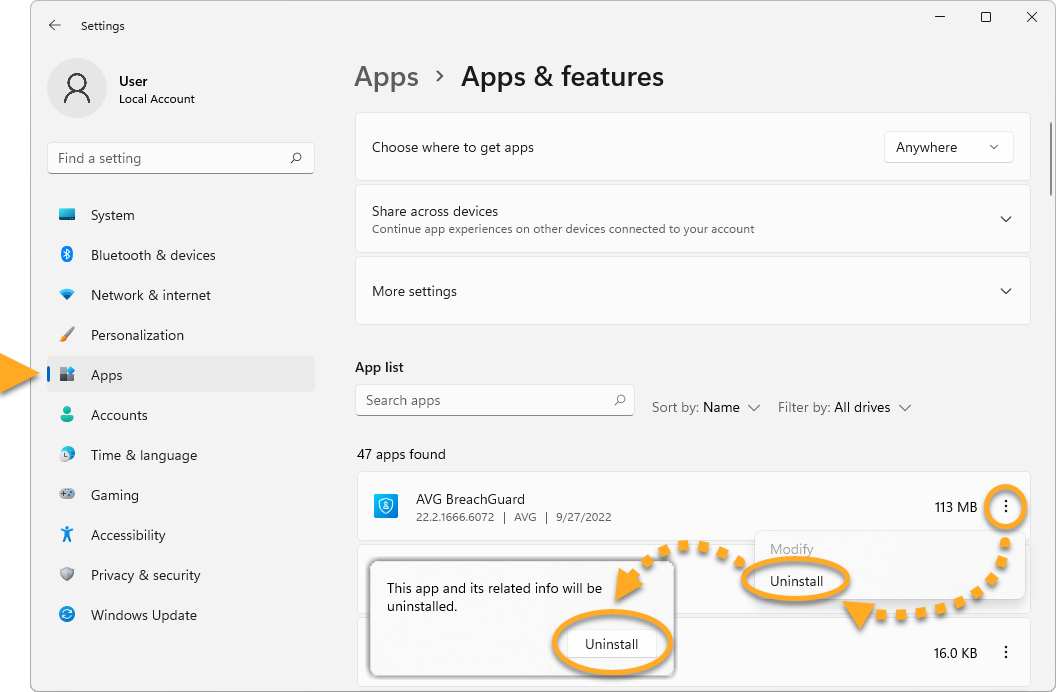
Task: Select Uninstall from the context menu
Action: [797, 581]
